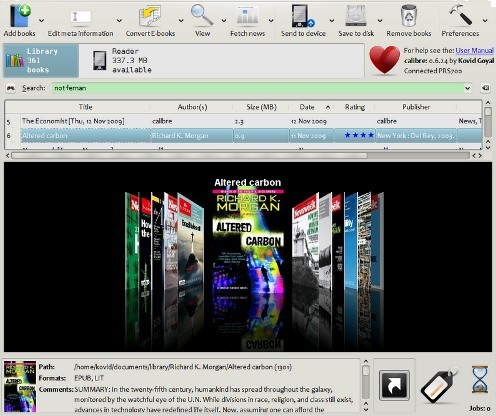The image size is (496, 416).
Task: Open Fetch news
Action: pyautogui.click(x=247, y=16)
